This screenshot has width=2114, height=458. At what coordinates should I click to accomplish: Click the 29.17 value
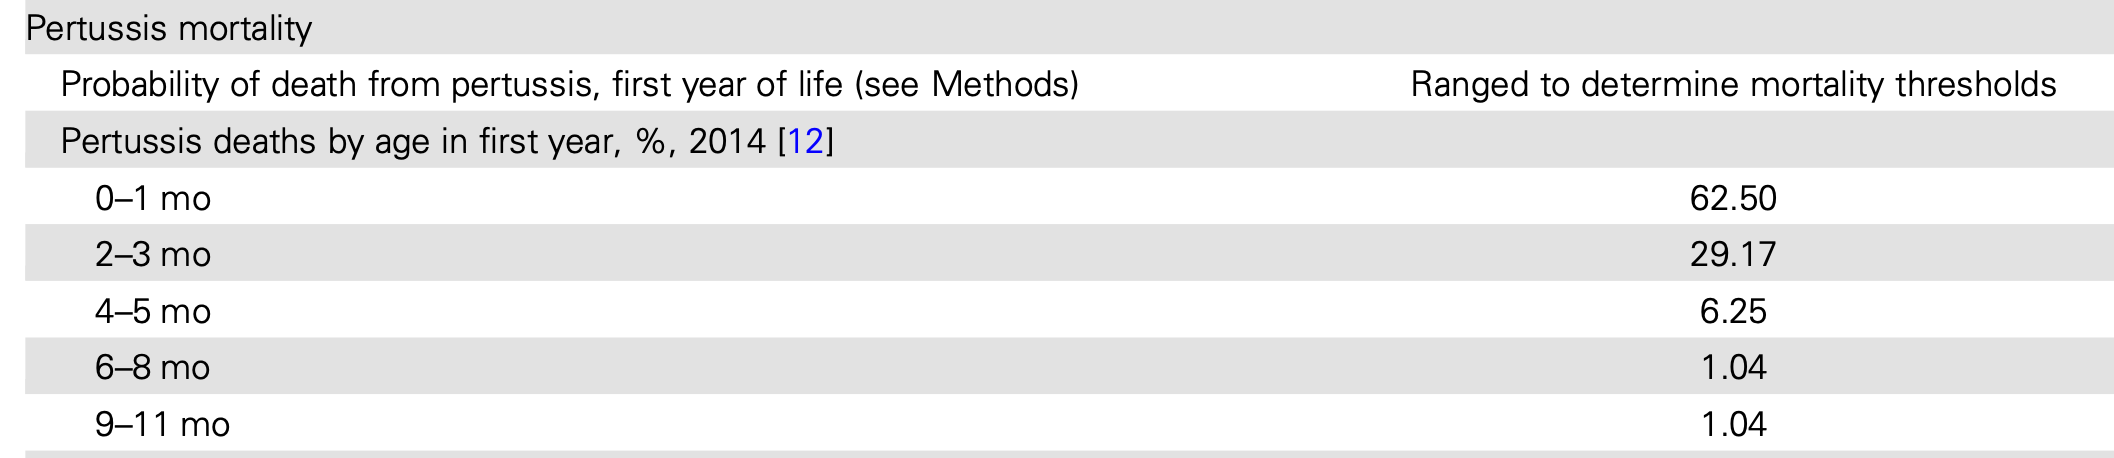click(x=1733, y=255)
